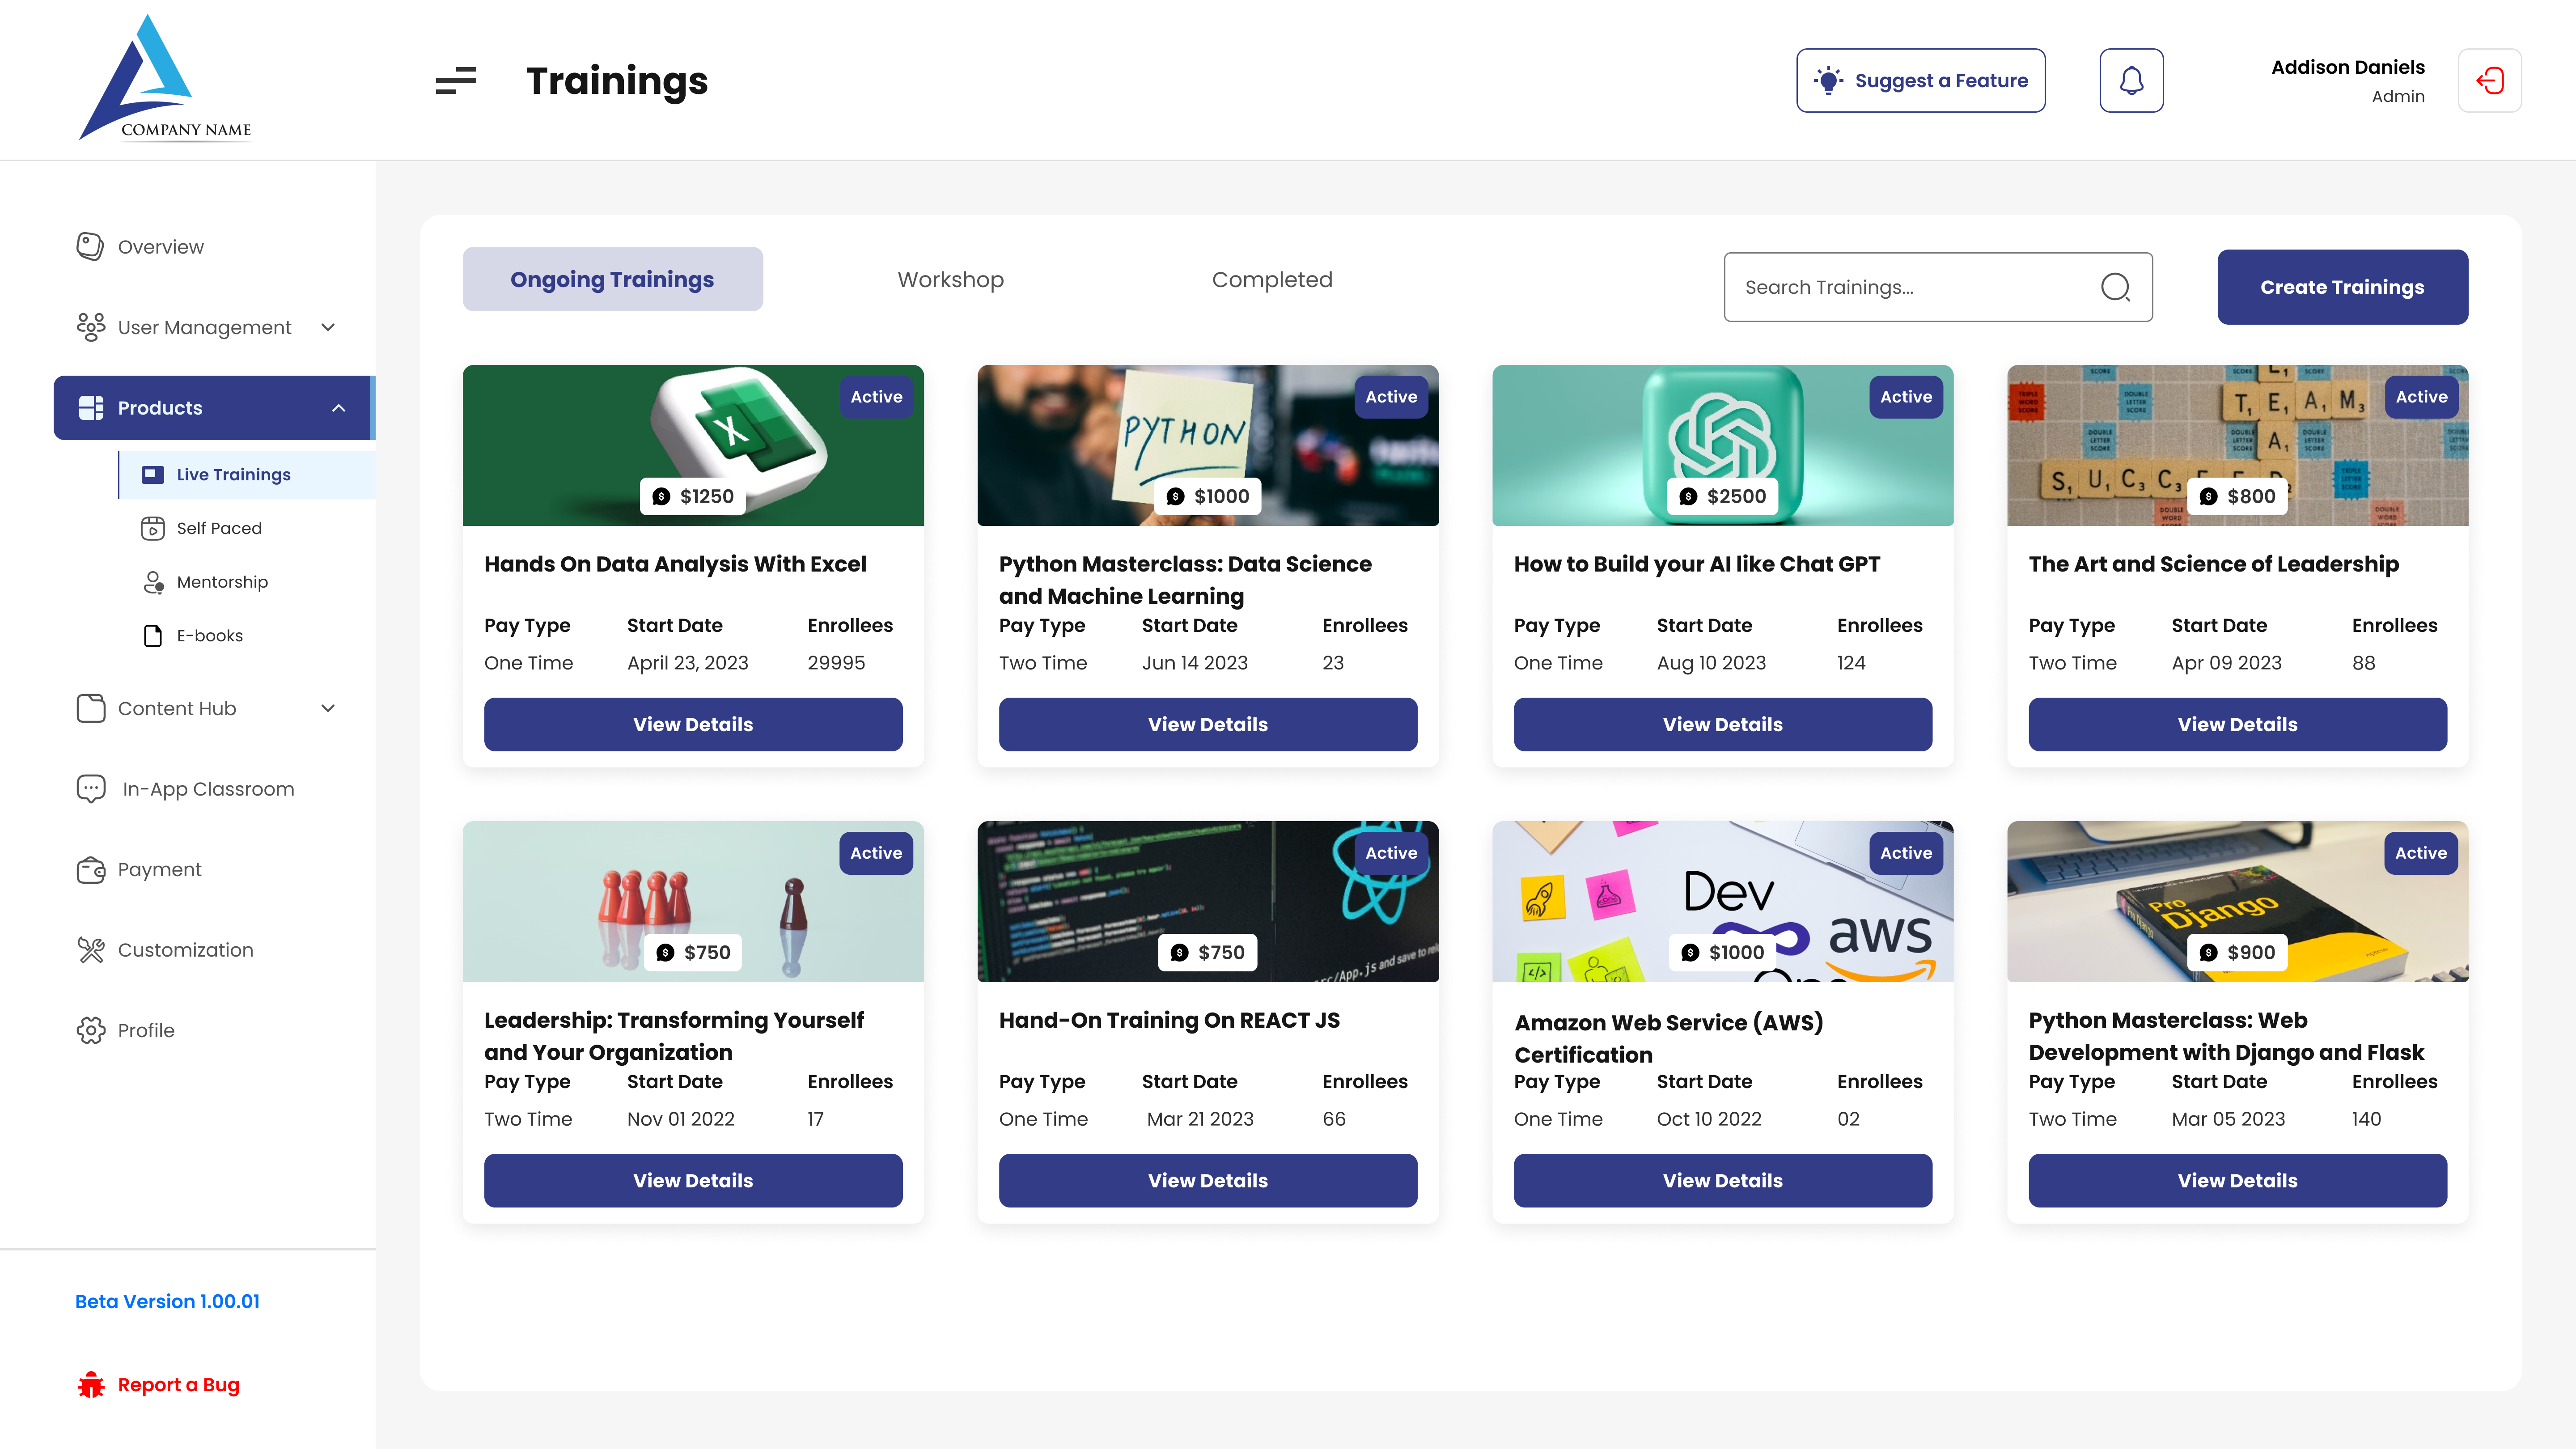Toggle the hamburger menu icon next to Trainings
Viewport: 2576px width, 1449px height.
456,80
